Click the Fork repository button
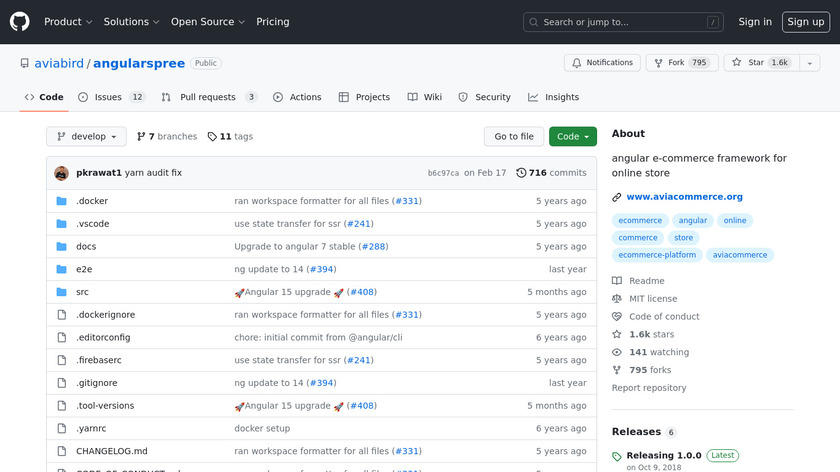The width and height of the screenshot is (840, 472). pos(679,63)
